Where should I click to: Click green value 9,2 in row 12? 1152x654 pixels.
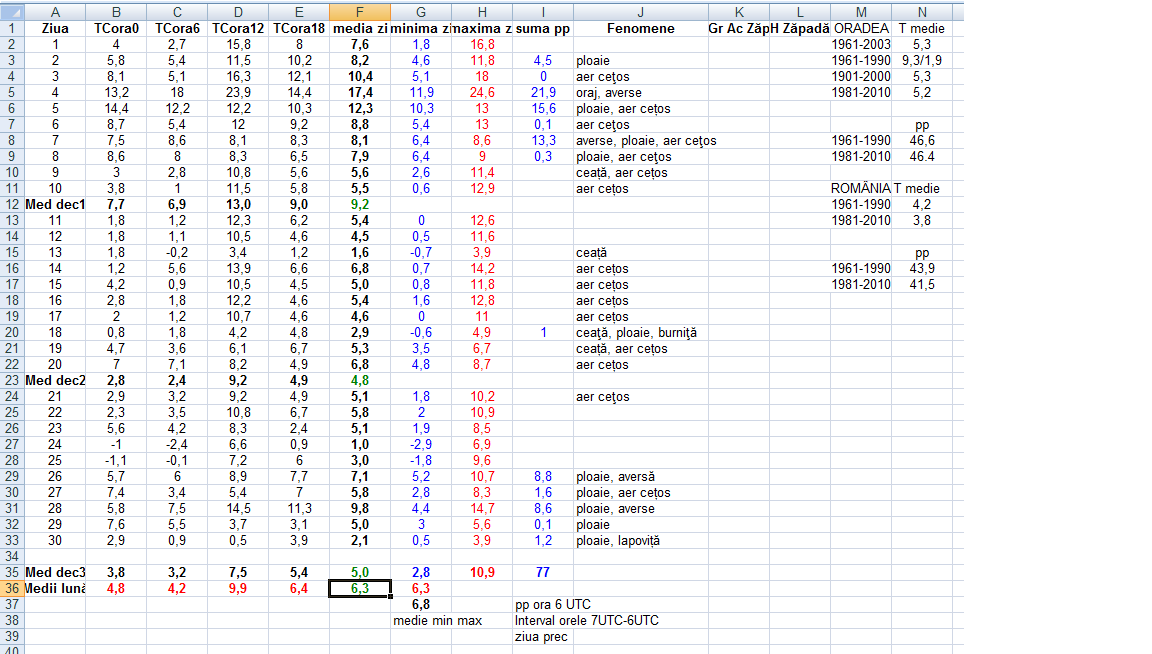(x=359, y=204)
